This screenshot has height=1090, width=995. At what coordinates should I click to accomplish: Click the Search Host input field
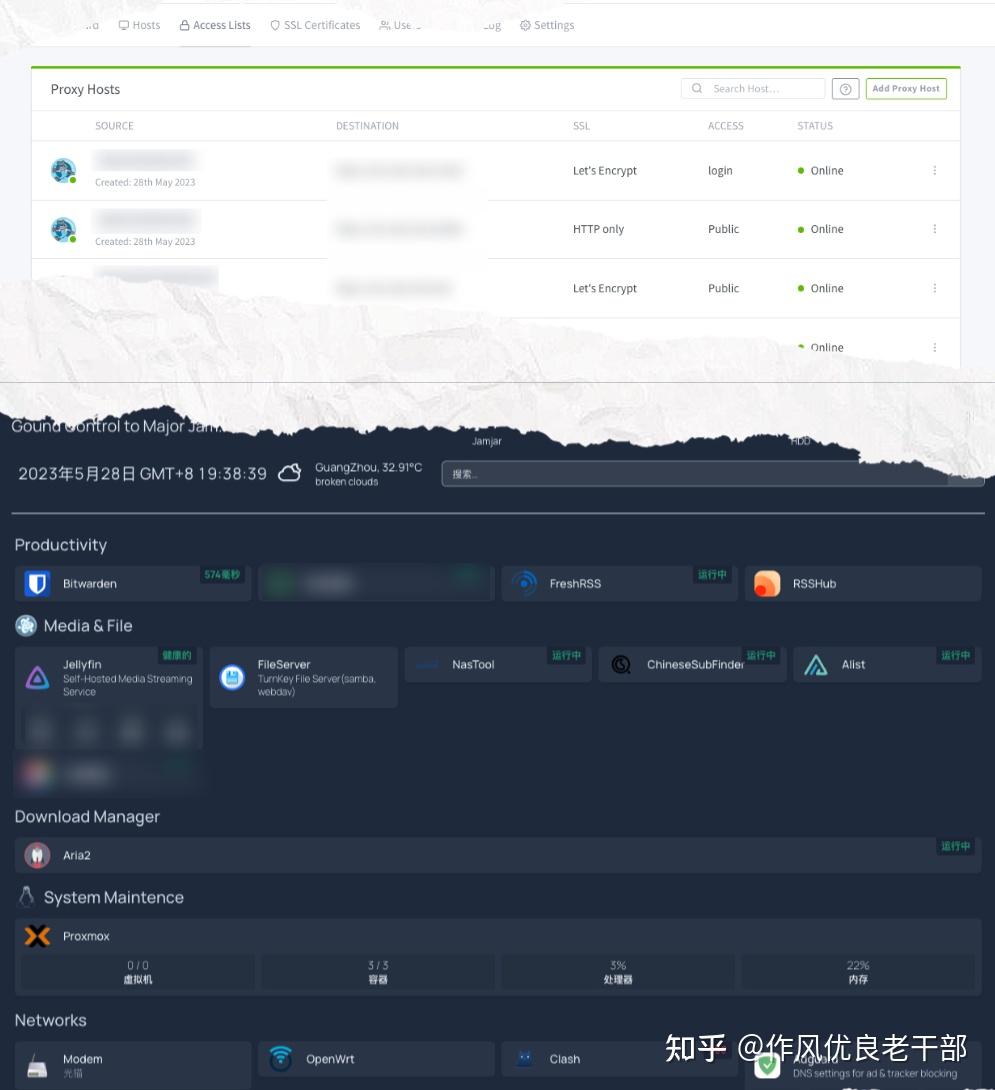click(x=753, y=88)
